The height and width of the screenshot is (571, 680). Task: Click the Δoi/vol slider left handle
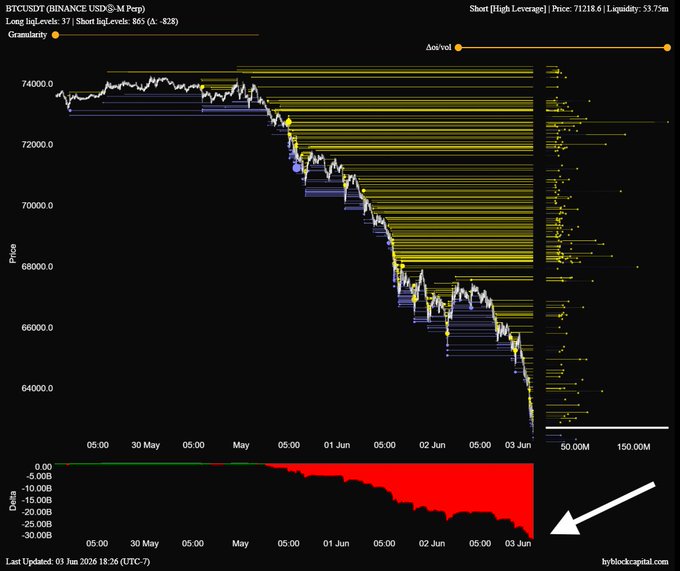[x=458, y=48]
